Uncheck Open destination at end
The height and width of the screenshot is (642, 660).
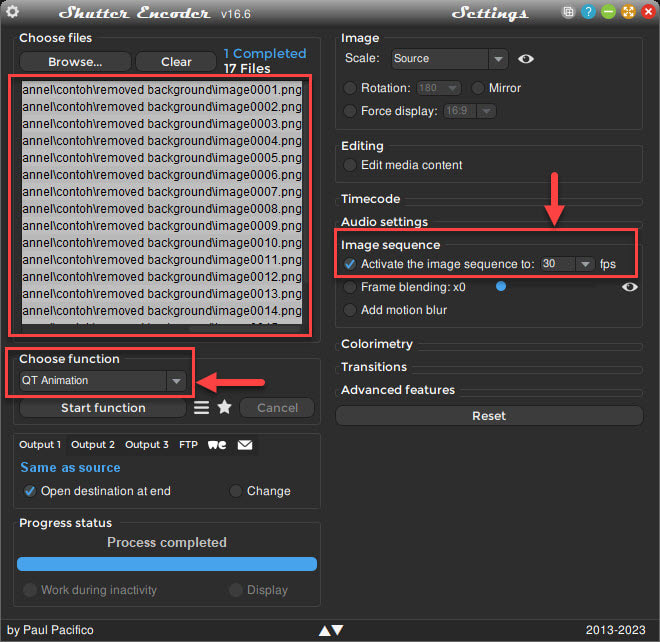coord(29,491)
